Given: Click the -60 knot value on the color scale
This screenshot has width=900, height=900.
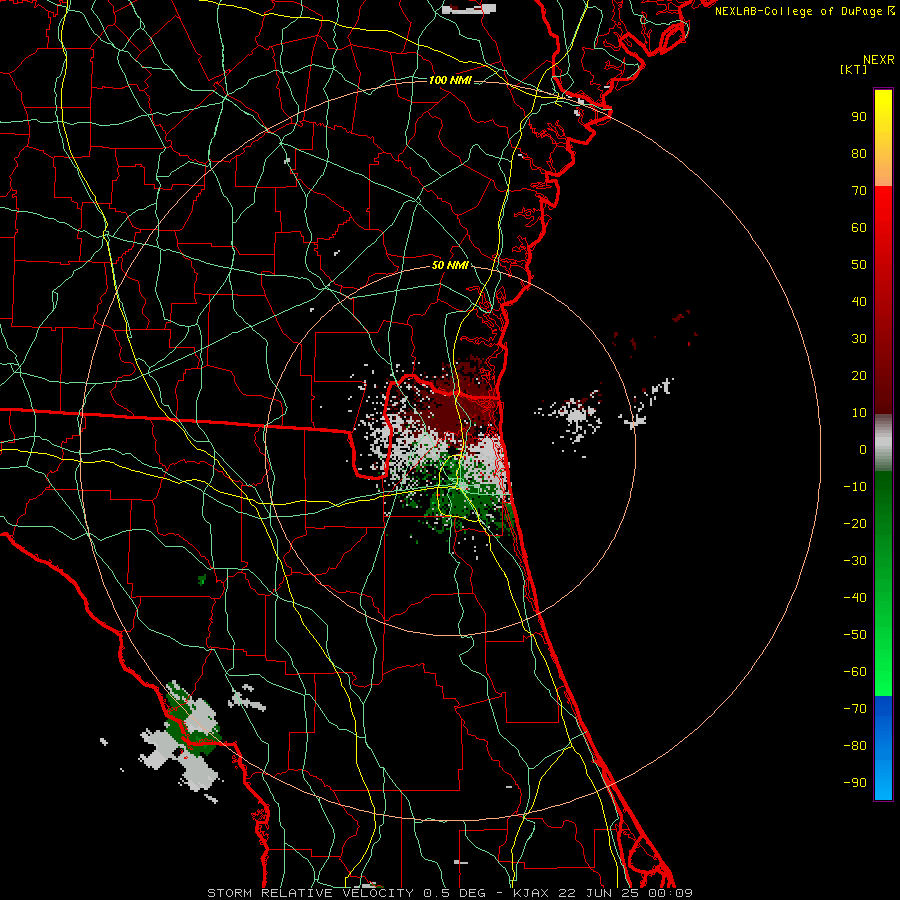Looking at the screenshot, I should coord(855,672).
